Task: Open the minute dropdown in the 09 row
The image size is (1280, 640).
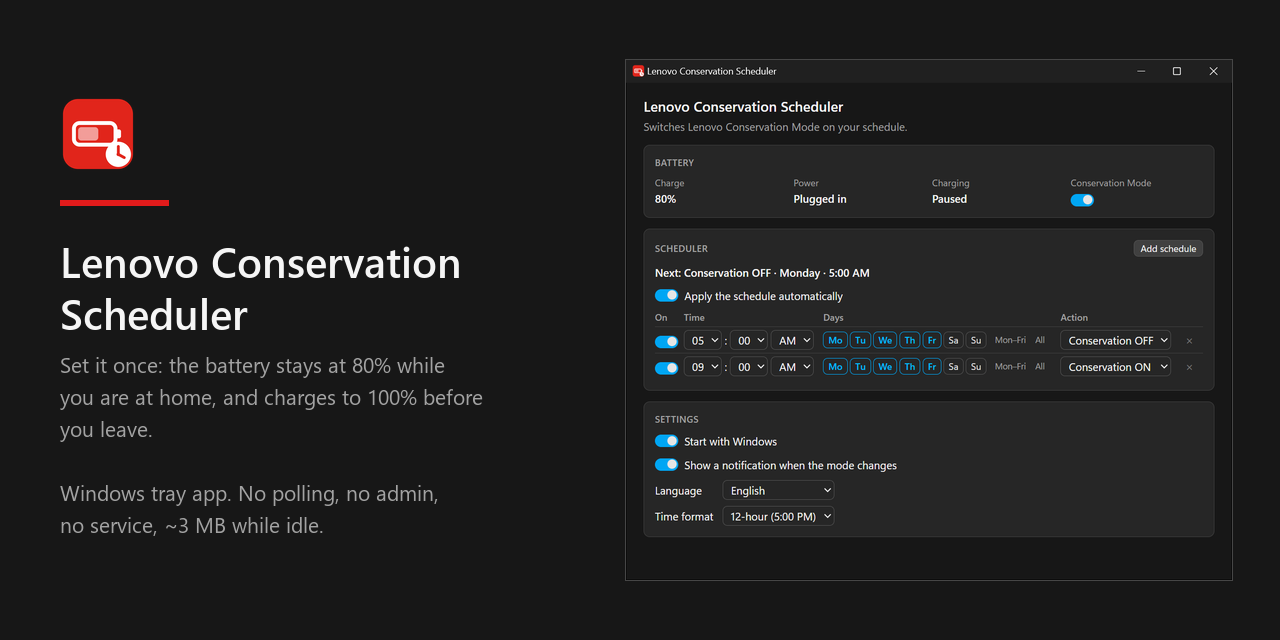Action: click(749, 367)
